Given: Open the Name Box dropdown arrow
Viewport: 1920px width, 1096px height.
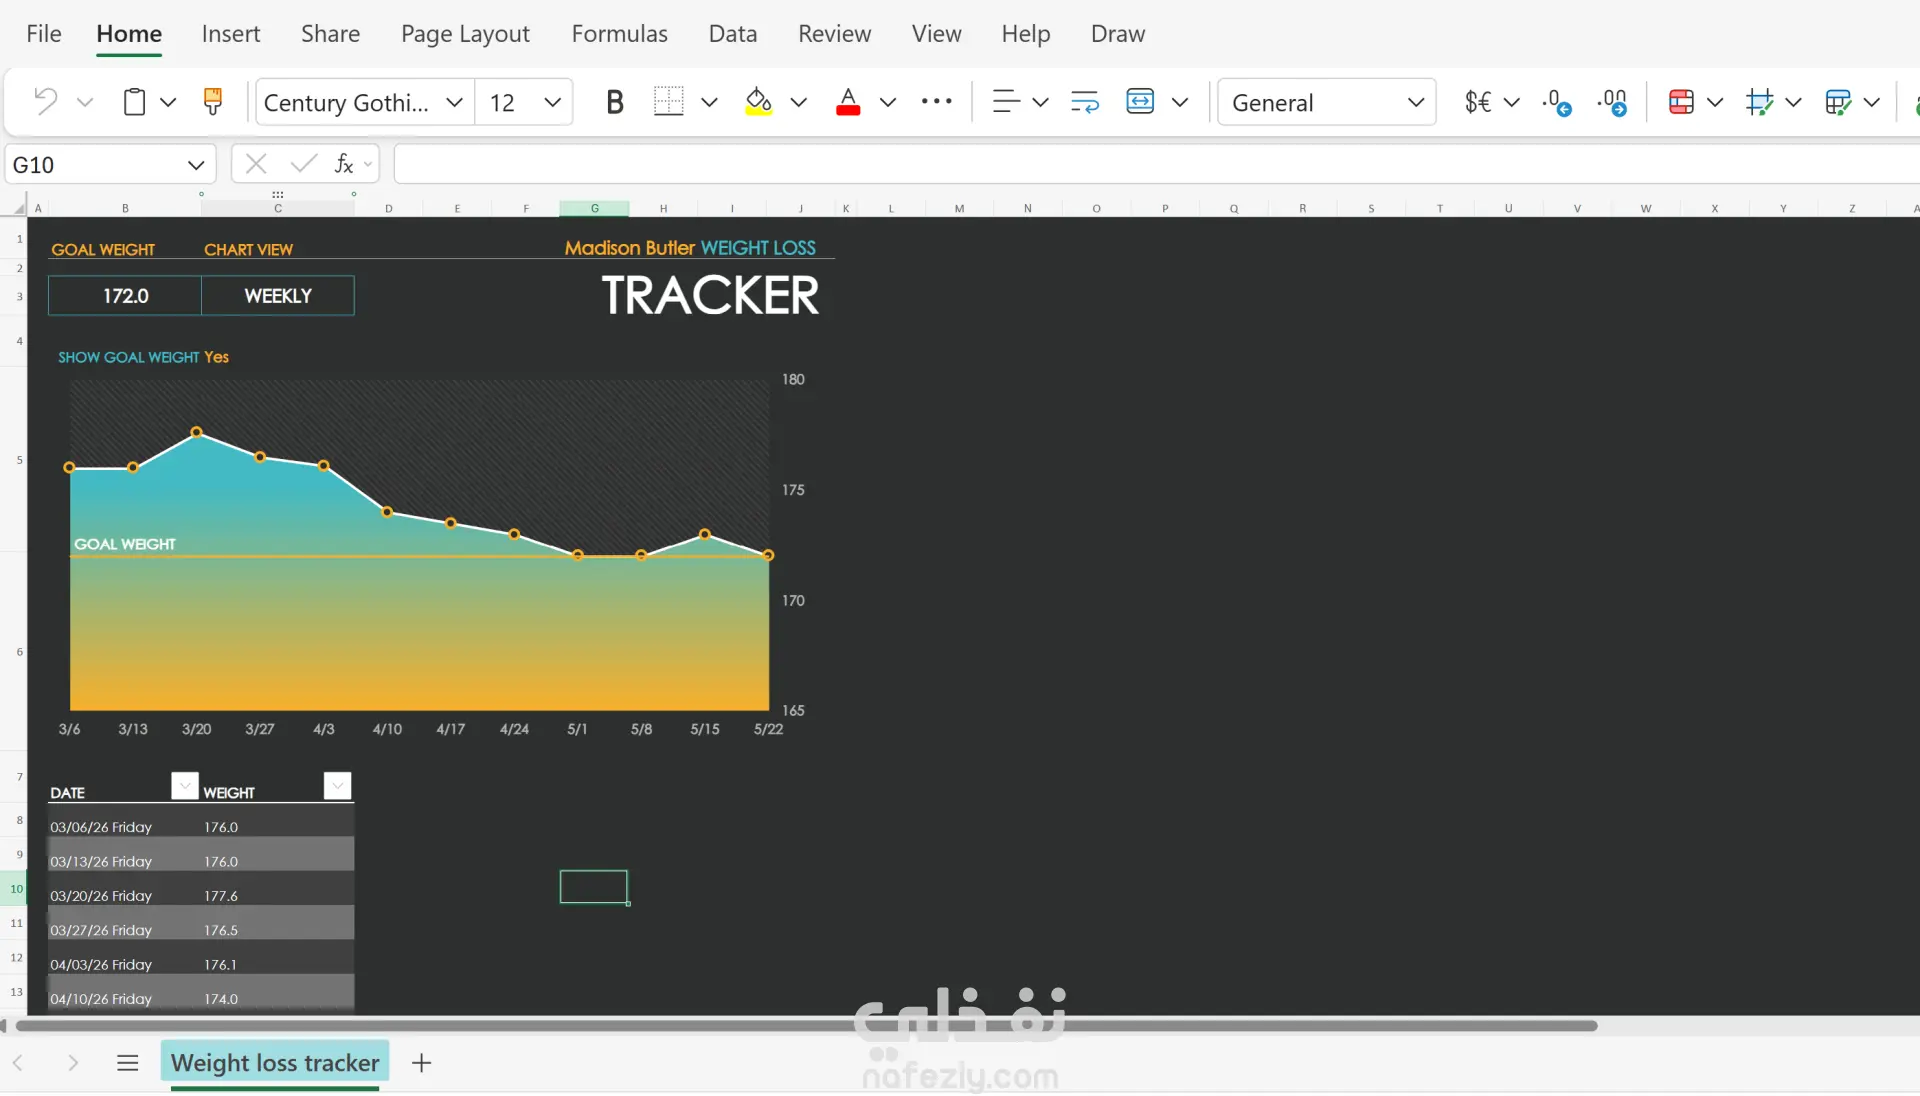Looking at the screenshot, I should 196,165.
